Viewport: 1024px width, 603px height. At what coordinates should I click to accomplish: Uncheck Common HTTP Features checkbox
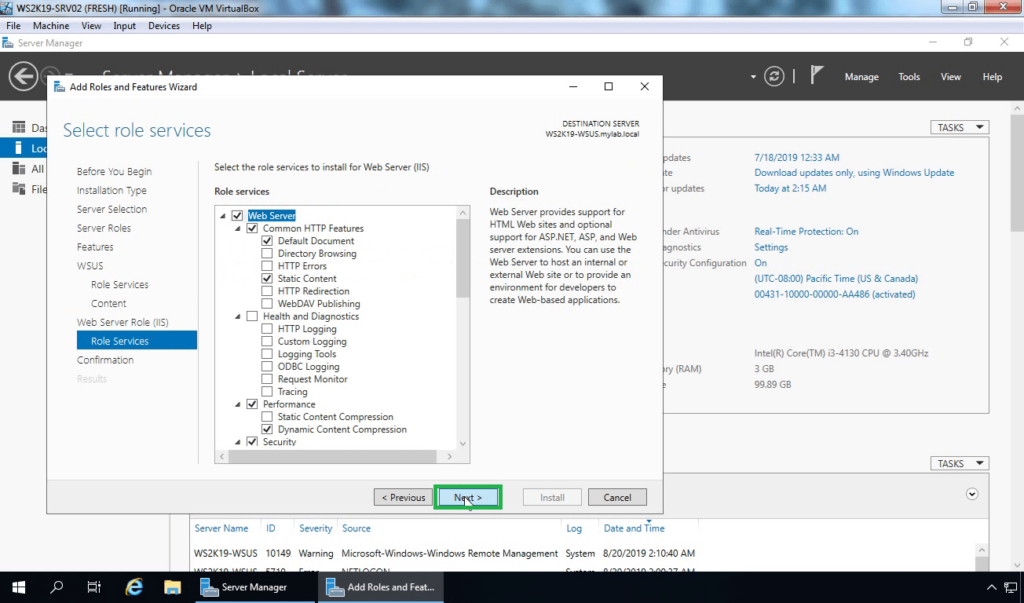252,229
